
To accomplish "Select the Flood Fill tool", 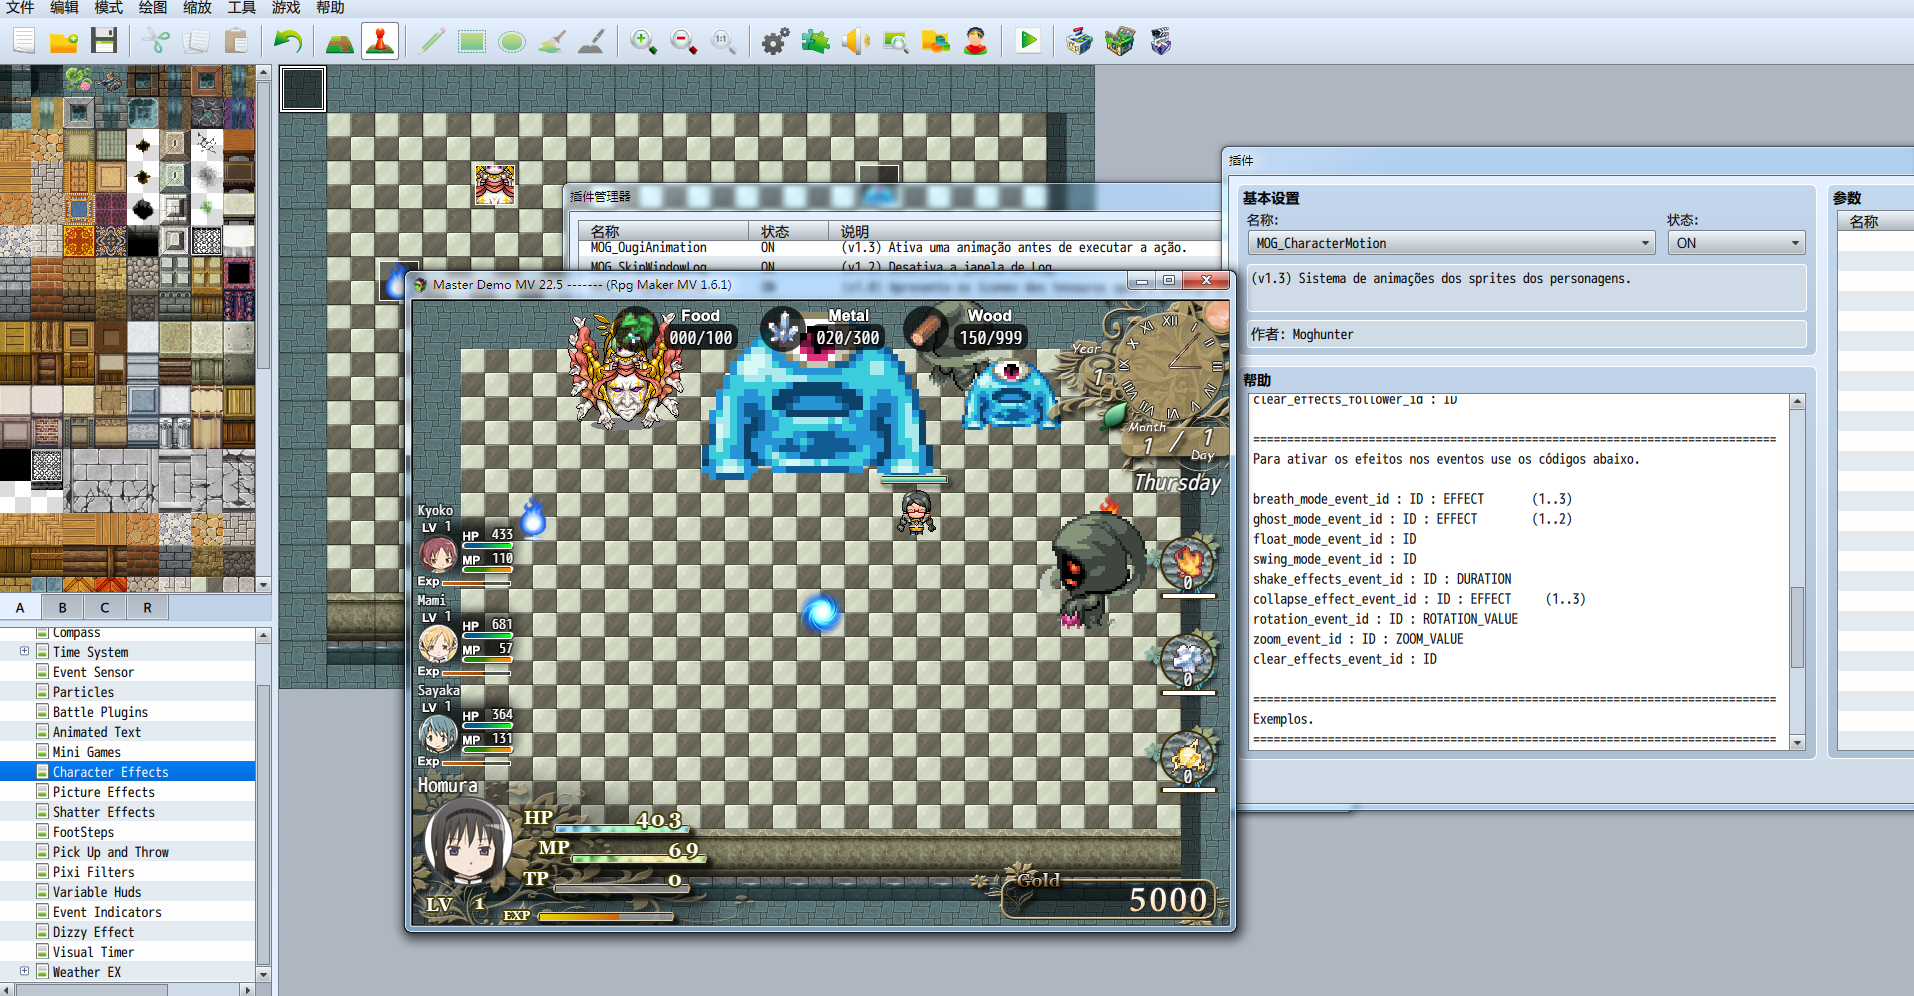I will point(552,41).
